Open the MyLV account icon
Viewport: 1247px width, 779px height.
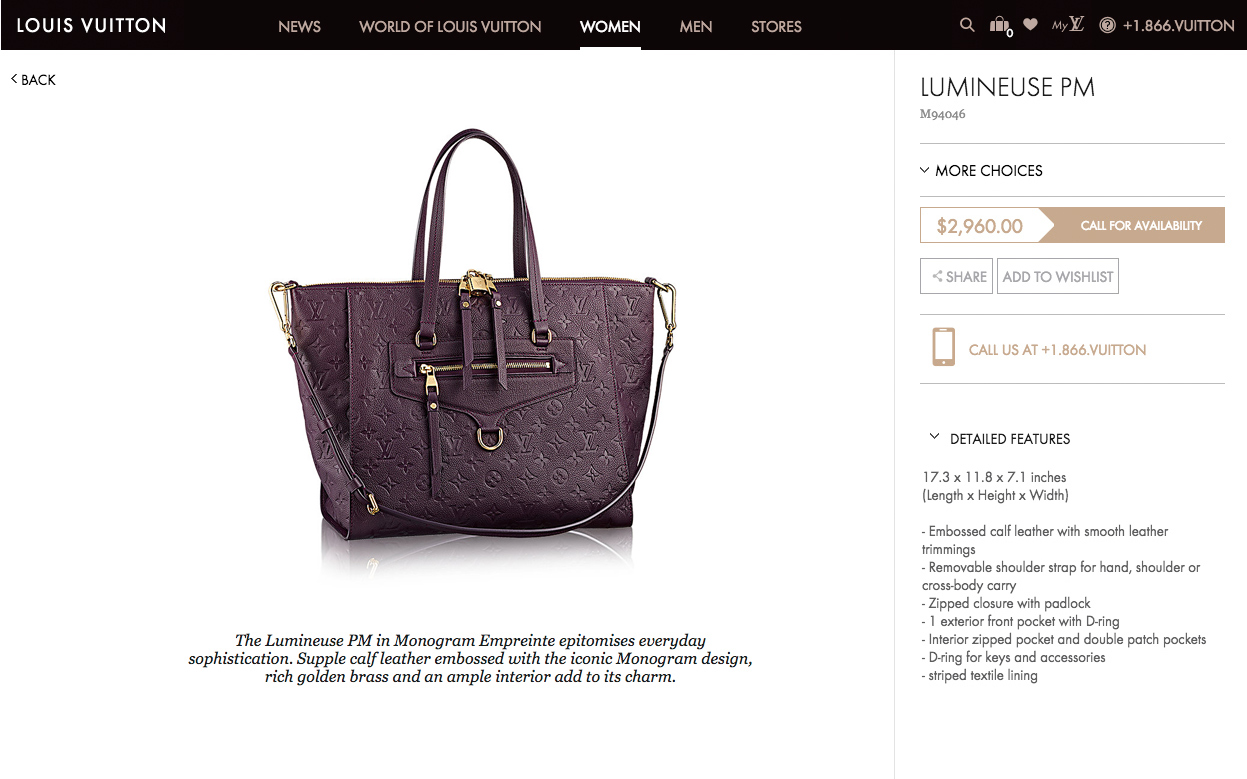point(1068,24)
